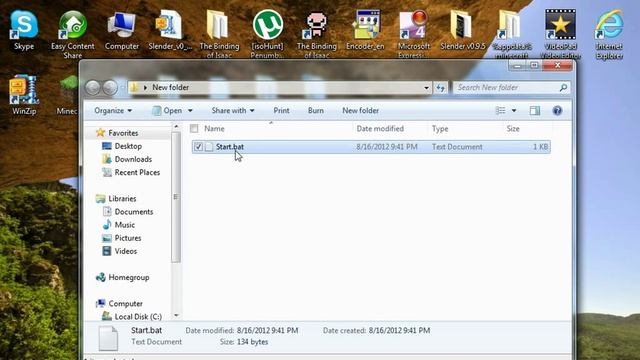Click the Change your view icon
Screen dimensions: 640x360
click(501, 111)
